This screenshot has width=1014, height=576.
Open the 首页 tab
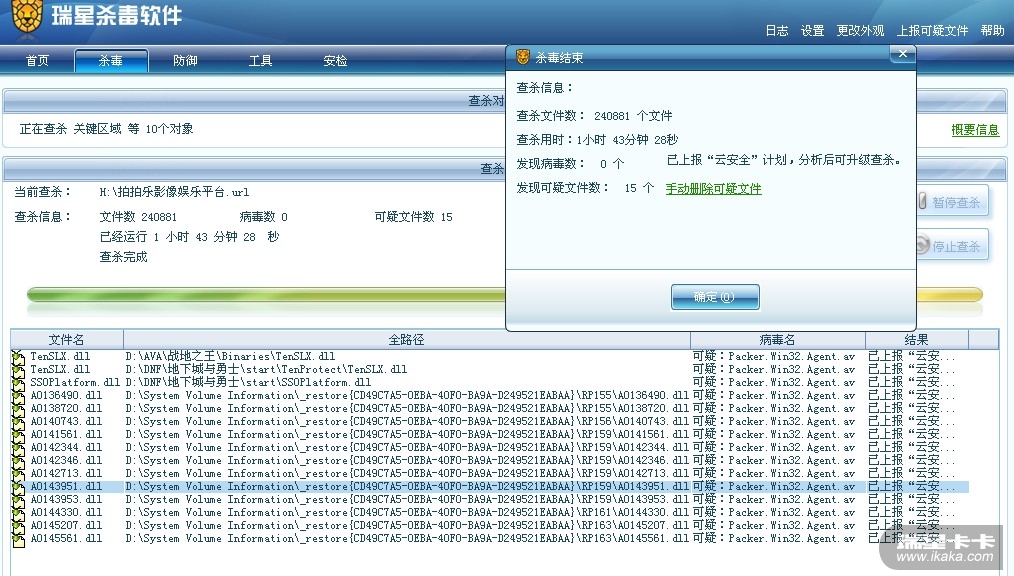(37, 61)
